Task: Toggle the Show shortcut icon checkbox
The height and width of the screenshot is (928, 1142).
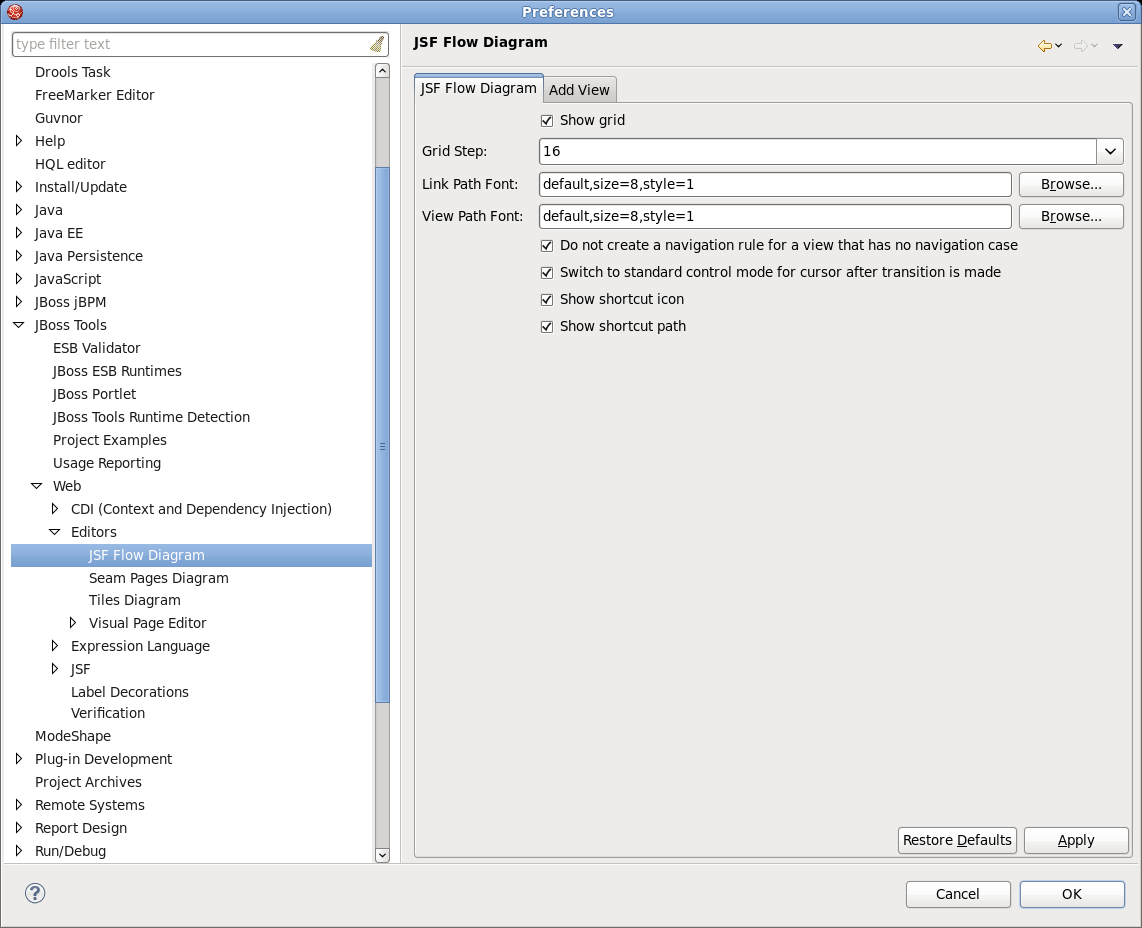Action: [x=547, y=300]
